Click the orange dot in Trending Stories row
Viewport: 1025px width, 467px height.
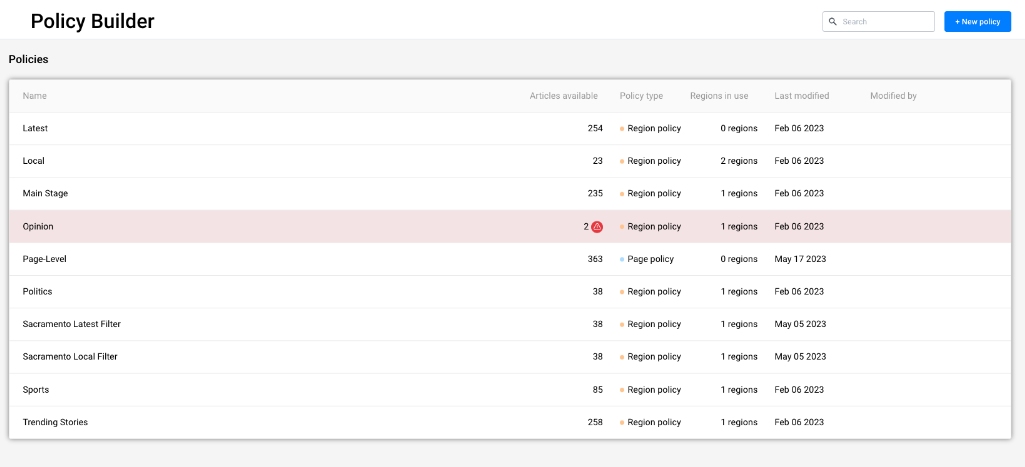click(622, 423)
